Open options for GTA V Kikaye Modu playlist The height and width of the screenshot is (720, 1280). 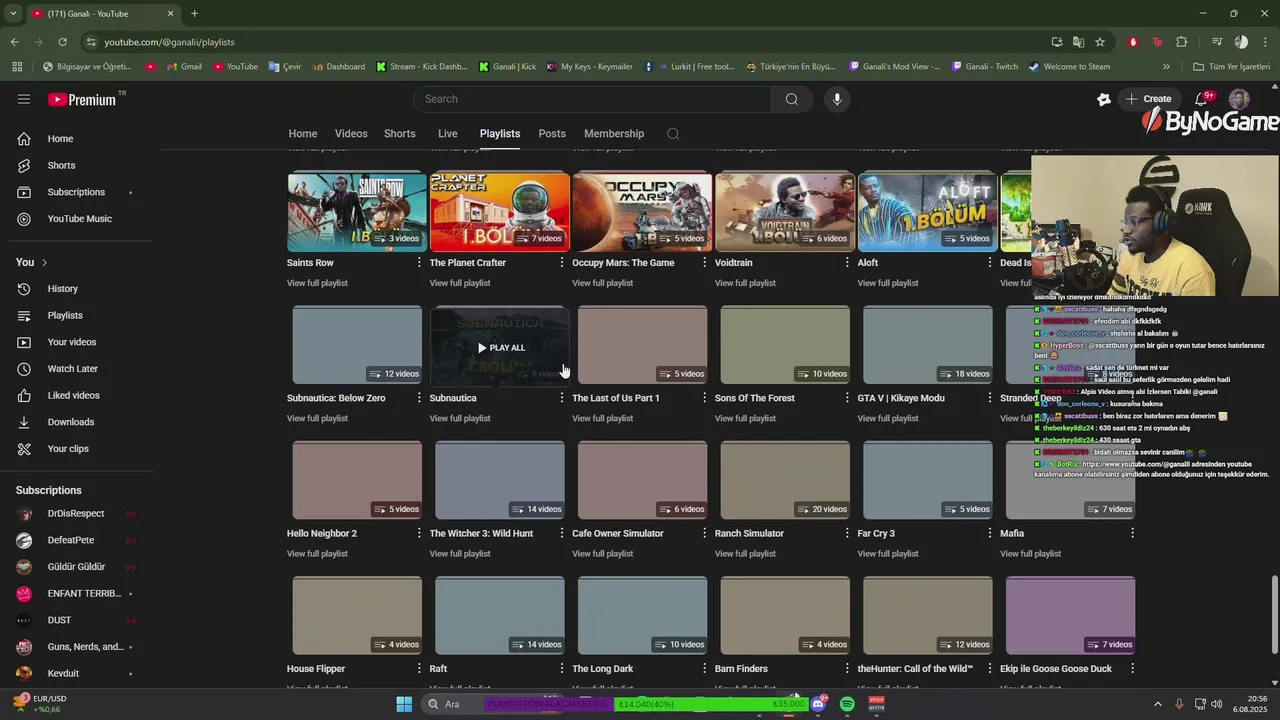pyautogui.click(x=990, y=398)
